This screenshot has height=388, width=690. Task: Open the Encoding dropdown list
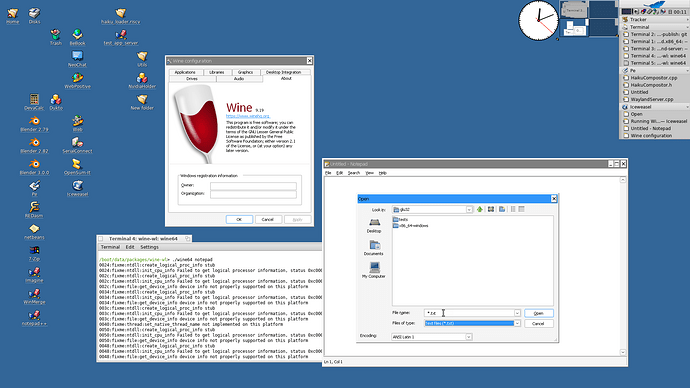(x=469, y=337)
